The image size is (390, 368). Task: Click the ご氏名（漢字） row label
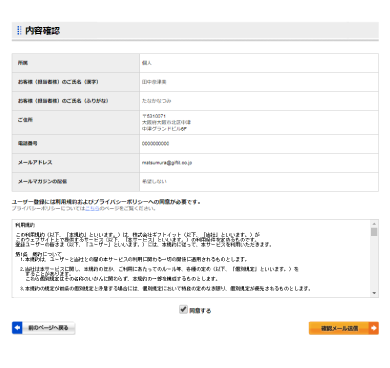(58, 82)
